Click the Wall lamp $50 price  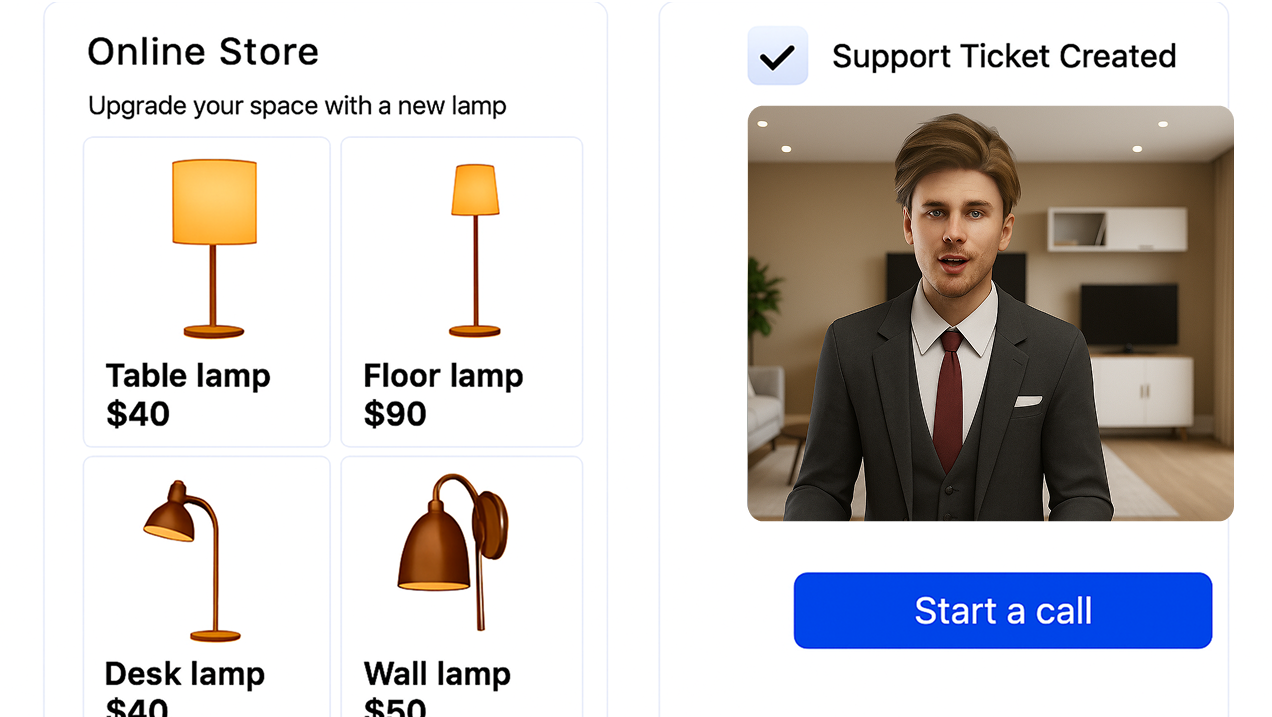pos(395,706)
